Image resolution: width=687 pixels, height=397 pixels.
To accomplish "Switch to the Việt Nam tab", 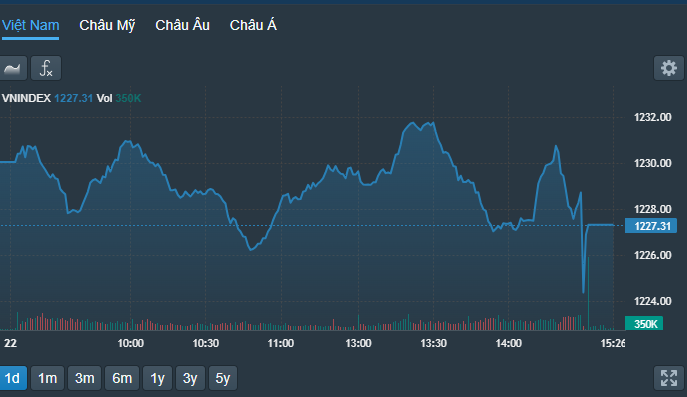I will [30, 25].
